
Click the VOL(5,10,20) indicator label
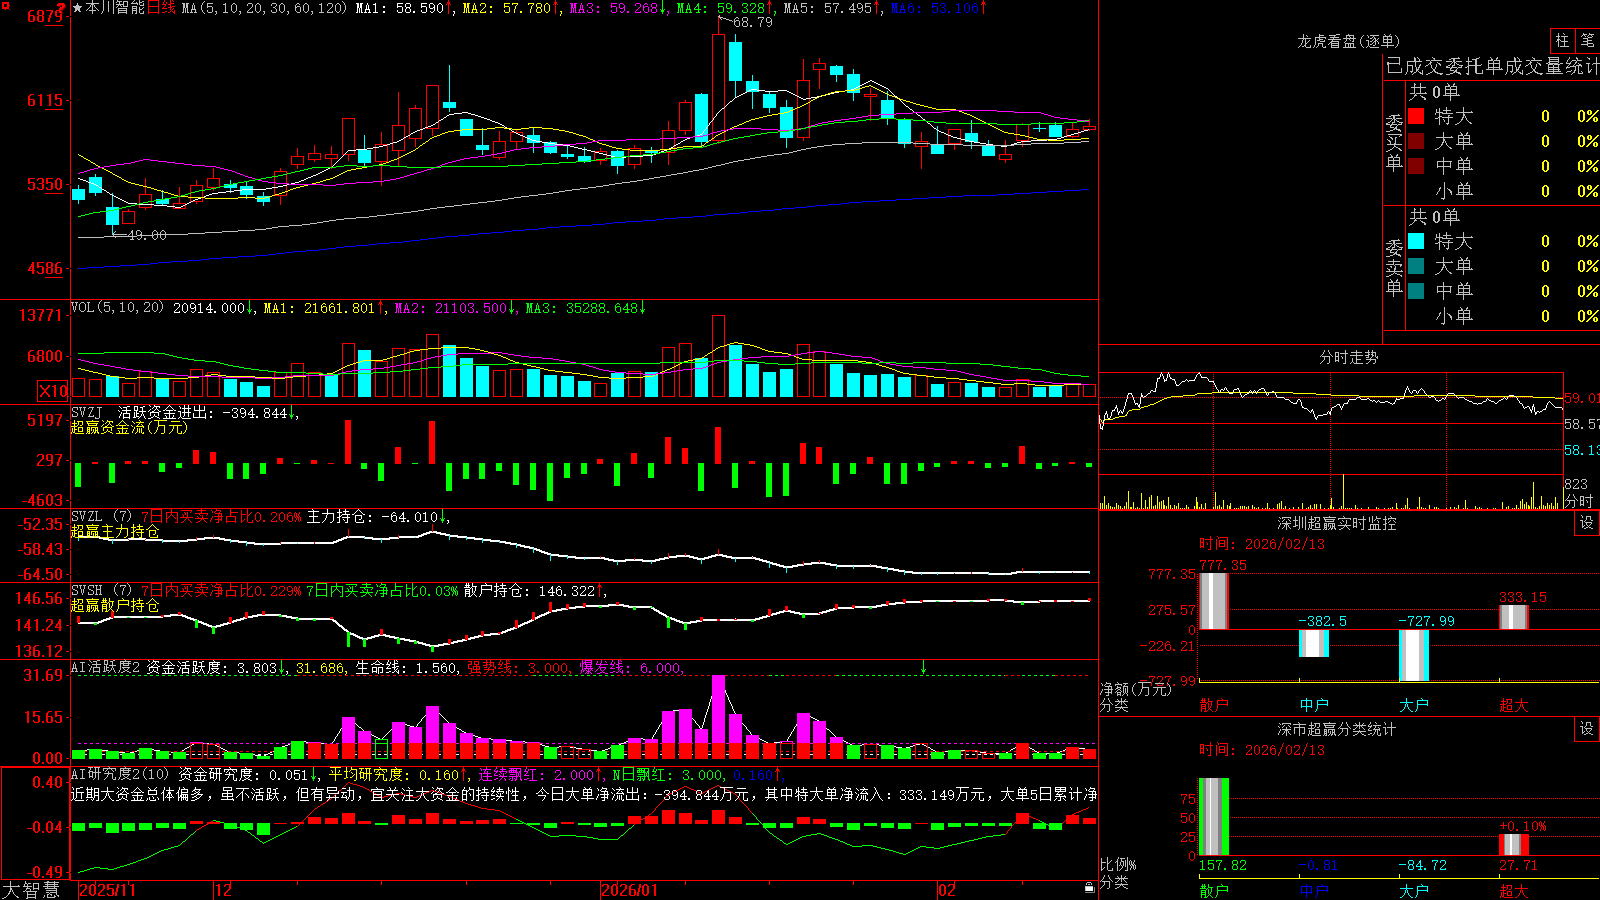(117, 307)
